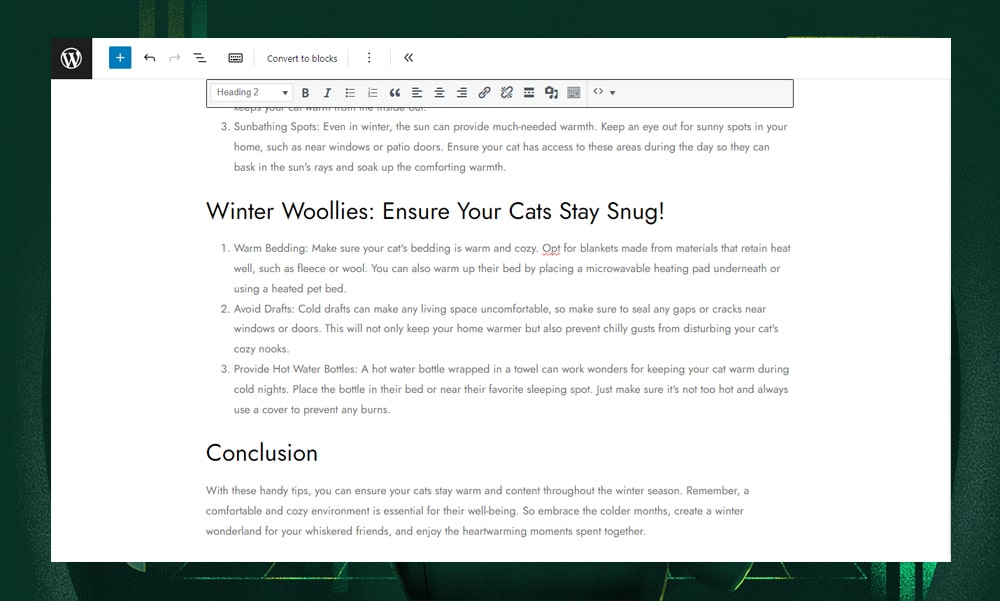
Task: Expand the code options dropdown arrow
Action: click(x=612, y=93)
